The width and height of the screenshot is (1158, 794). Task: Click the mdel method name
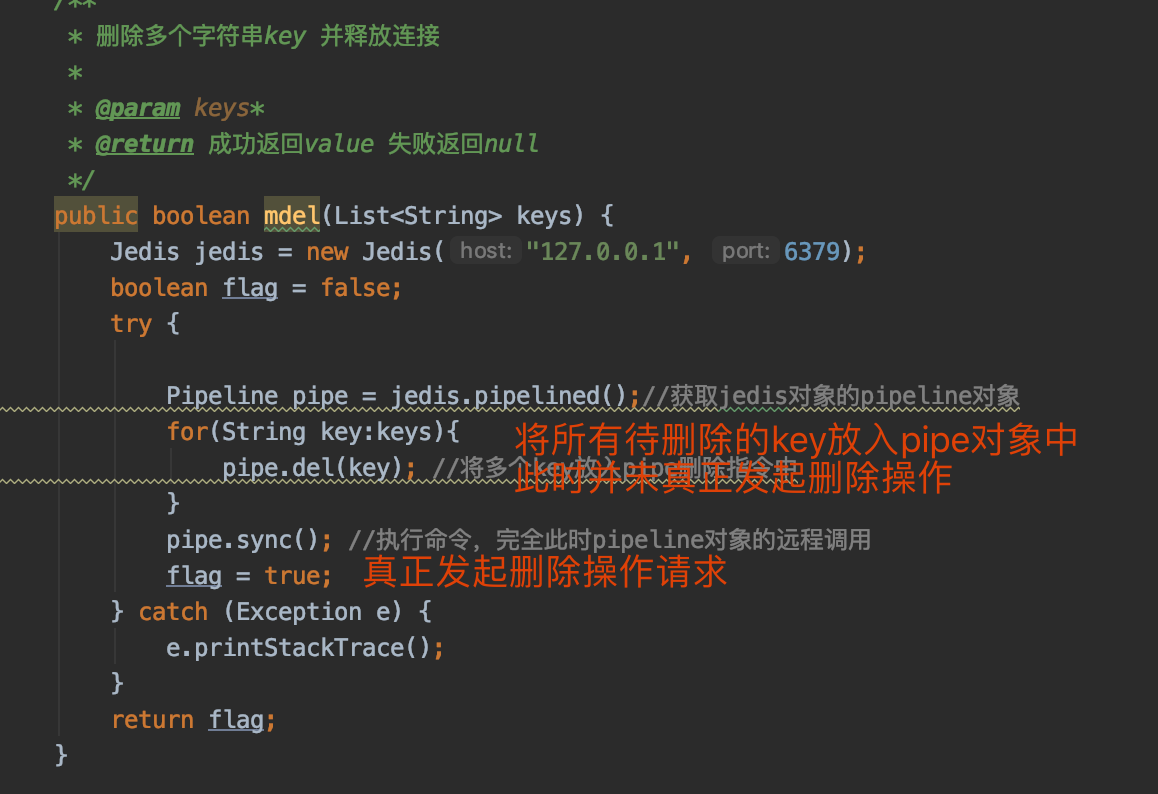pyautogui.click(x=291, y=216)
